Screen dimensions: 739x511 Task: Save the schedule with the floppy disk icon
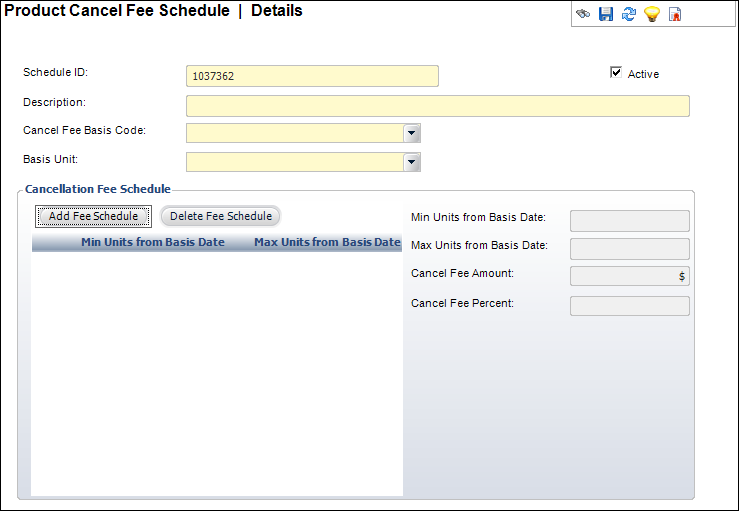tap(606, 14)
